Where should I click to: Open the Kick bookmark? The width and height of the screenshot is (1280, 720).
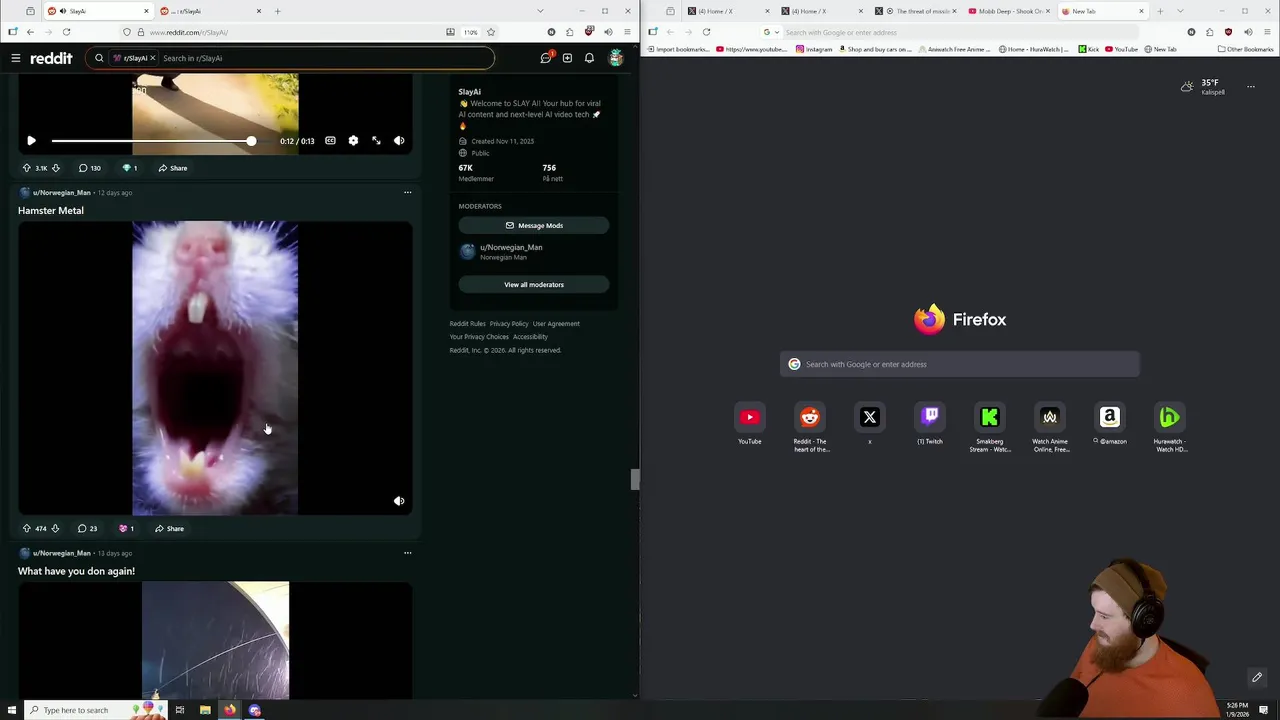coord(1088,49)
